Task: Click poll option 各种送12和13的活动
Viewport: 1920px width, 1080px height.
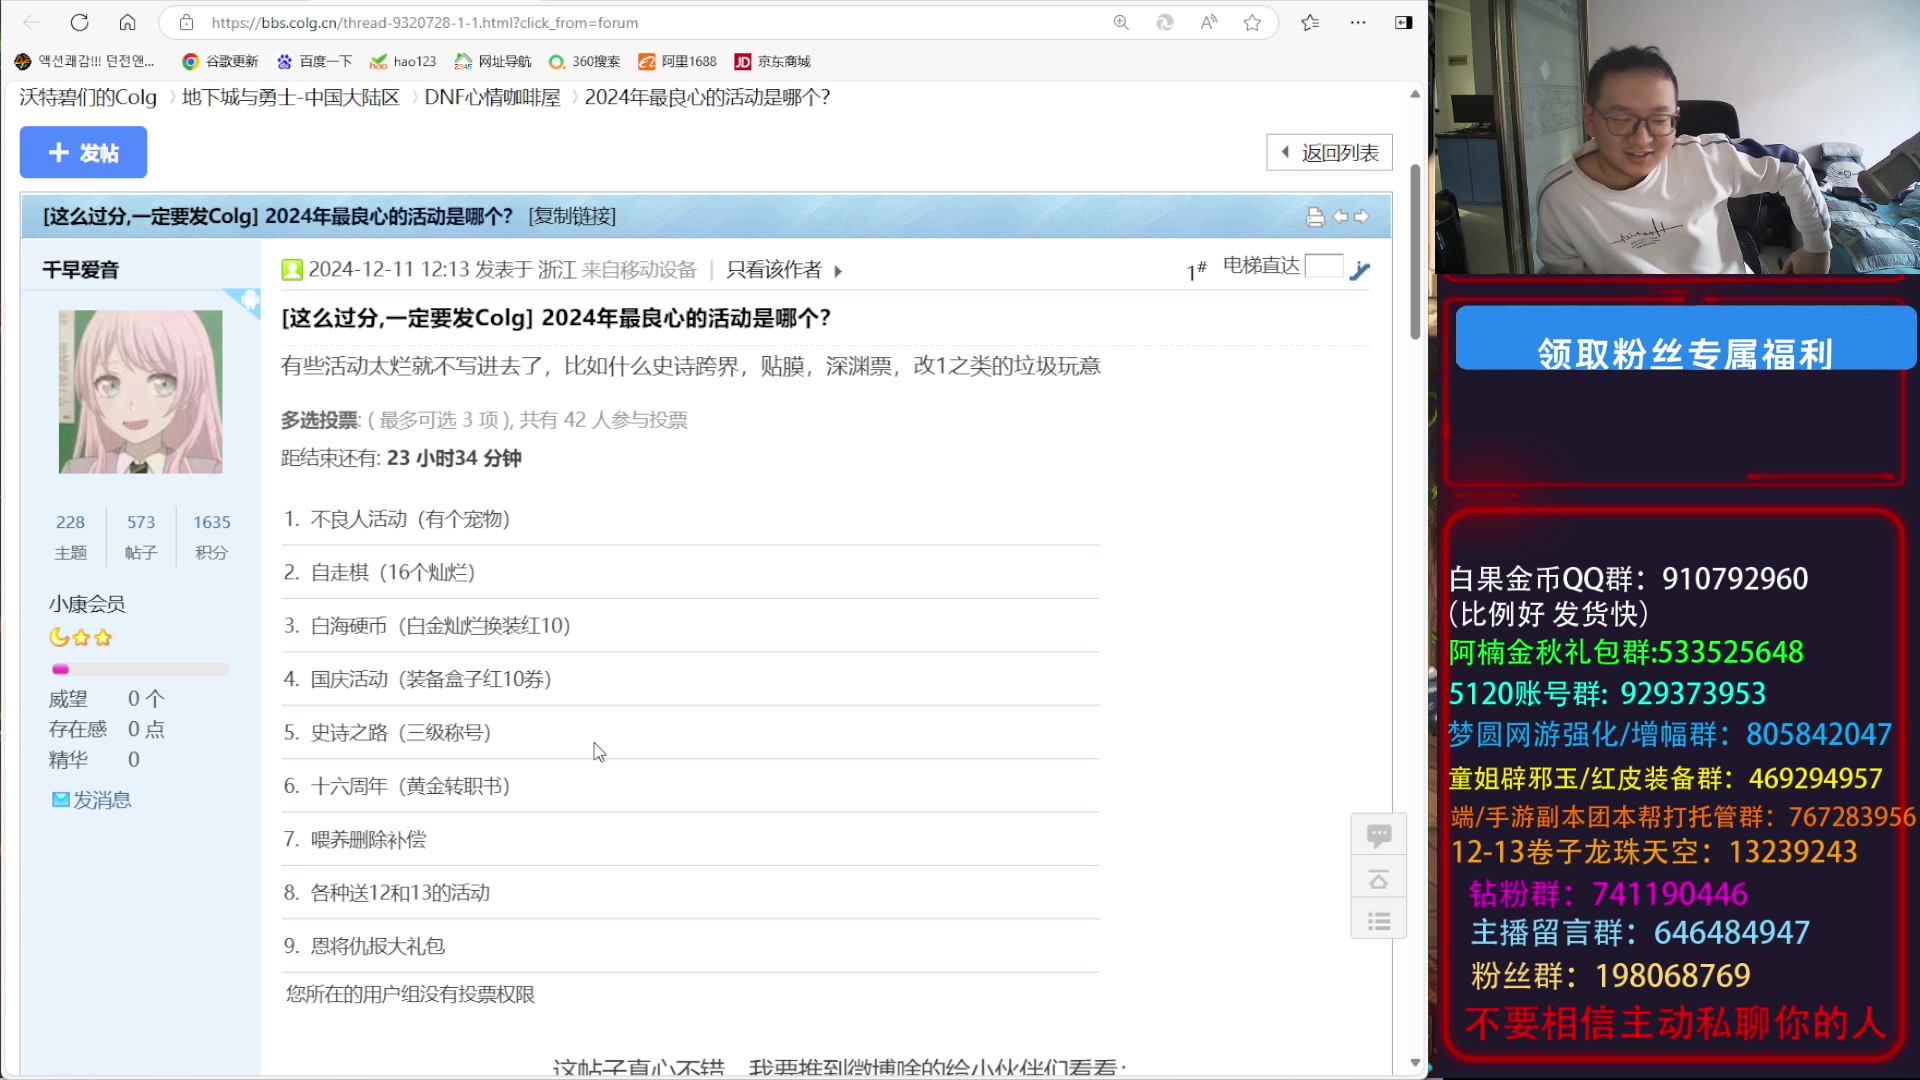Action: pyautogui.click(x=400, y=892)
